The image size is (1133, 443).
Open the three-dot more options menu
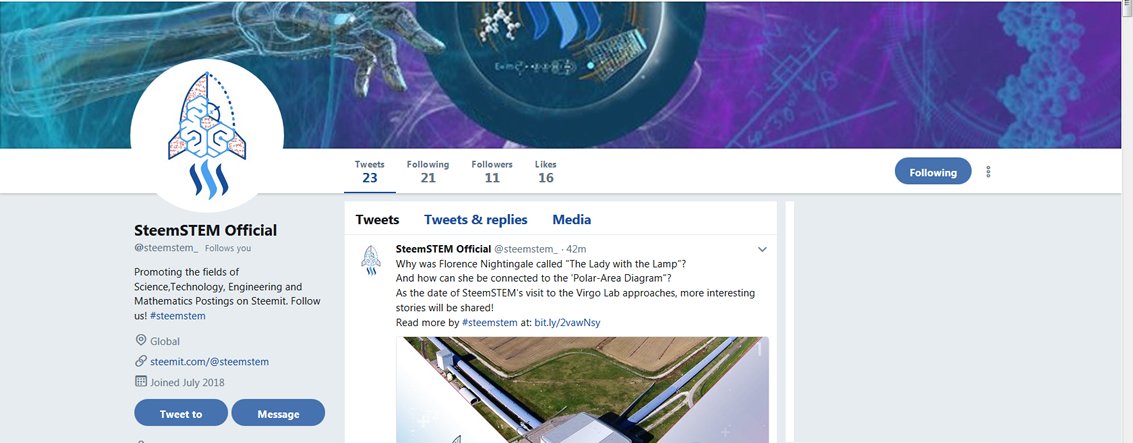coord(988,172)
